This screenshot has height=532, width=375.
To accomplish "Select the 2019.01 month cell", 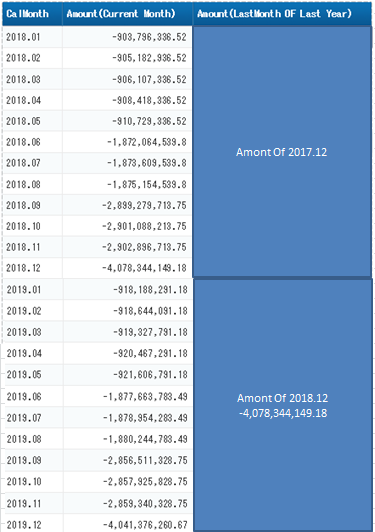I will click(33, 289).
